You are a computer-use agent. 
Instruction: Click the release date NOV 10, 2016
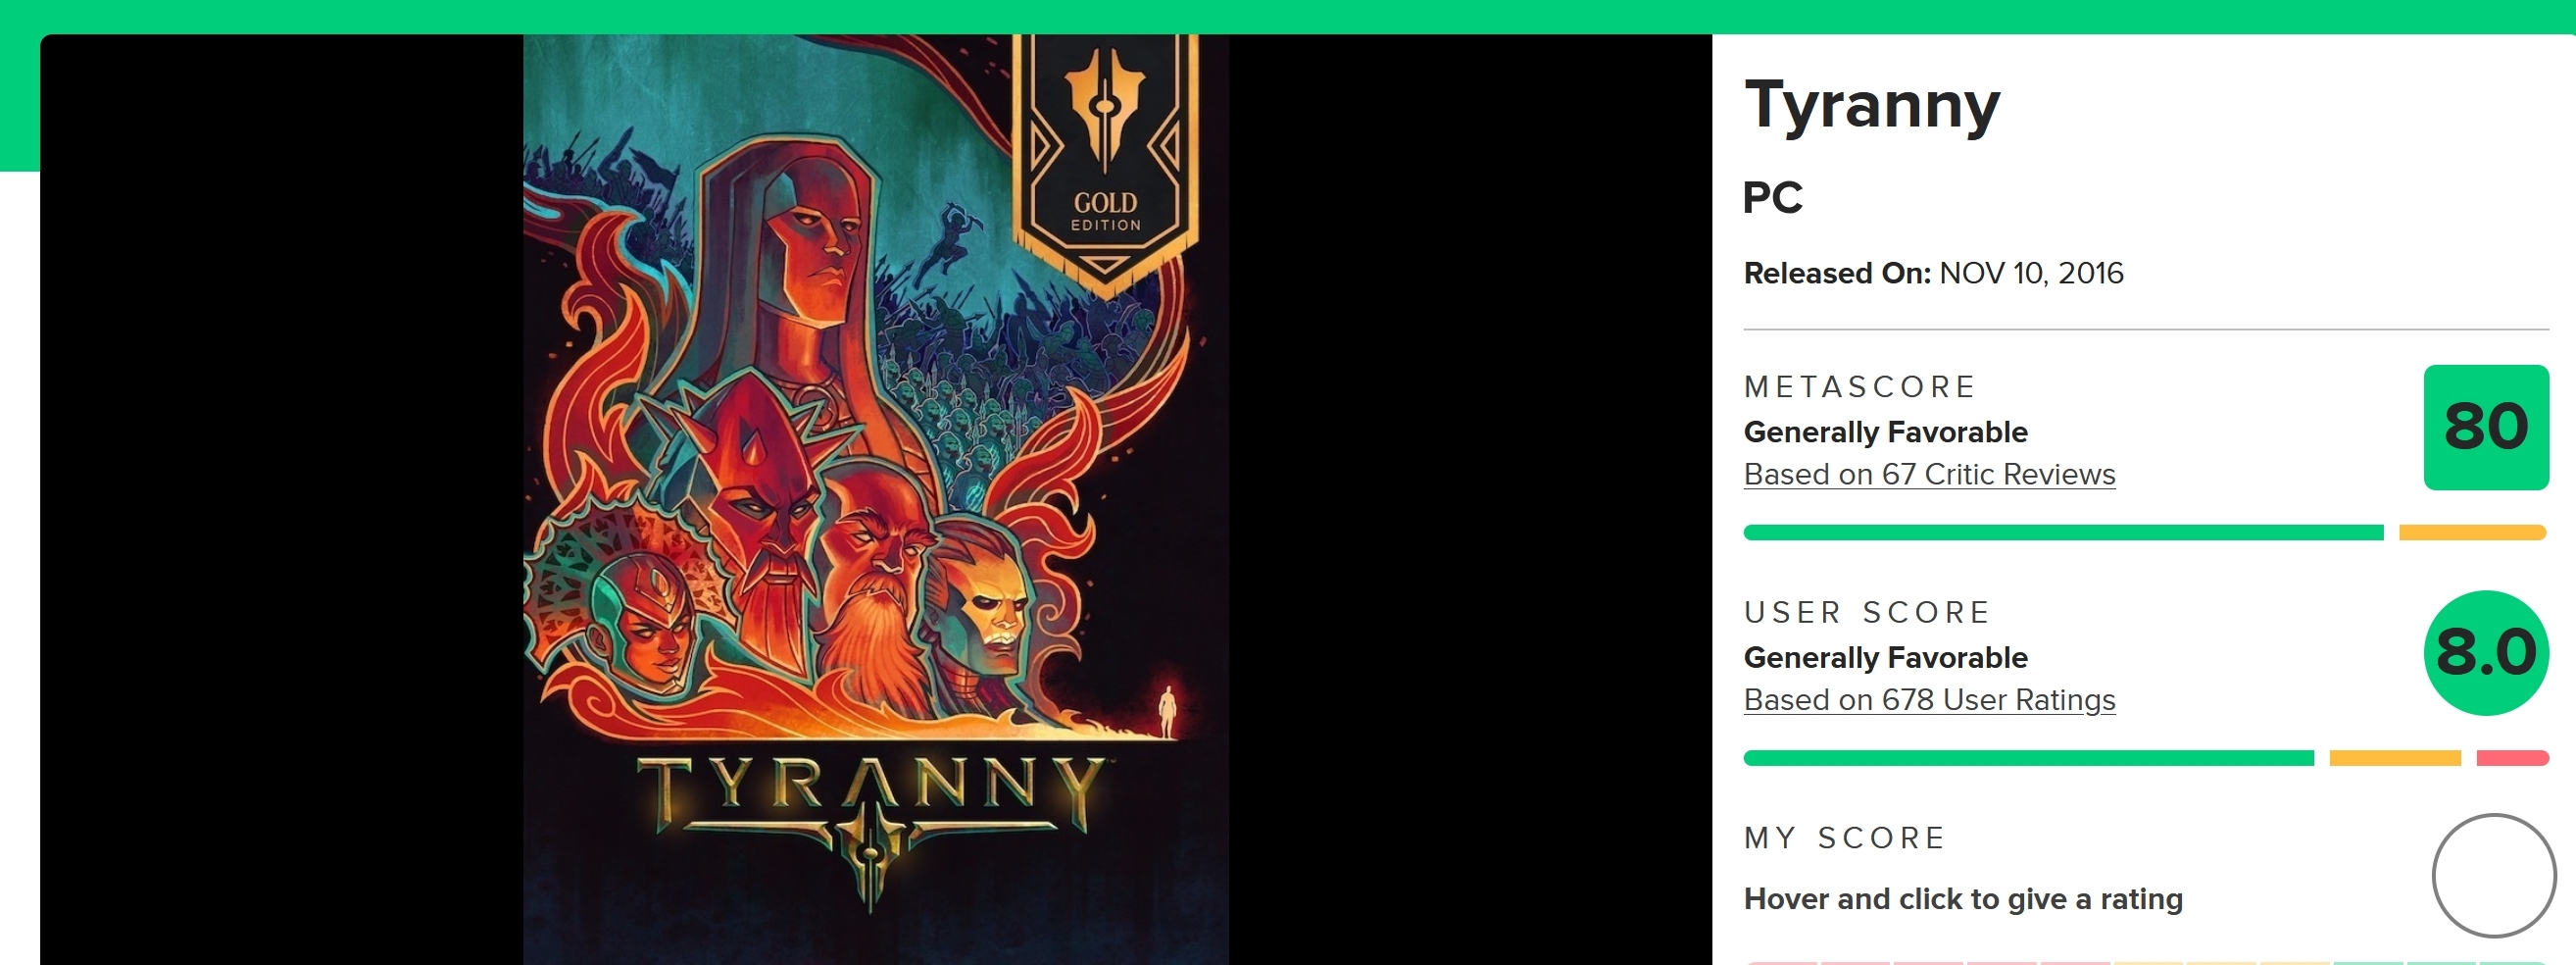point(2031,273)
